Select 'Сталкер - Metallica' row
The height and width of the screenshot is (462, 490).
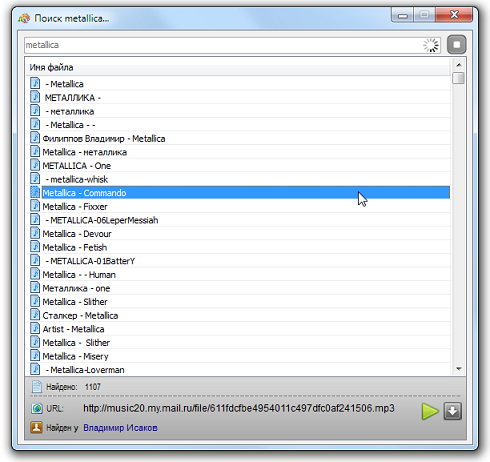point(238,315)
